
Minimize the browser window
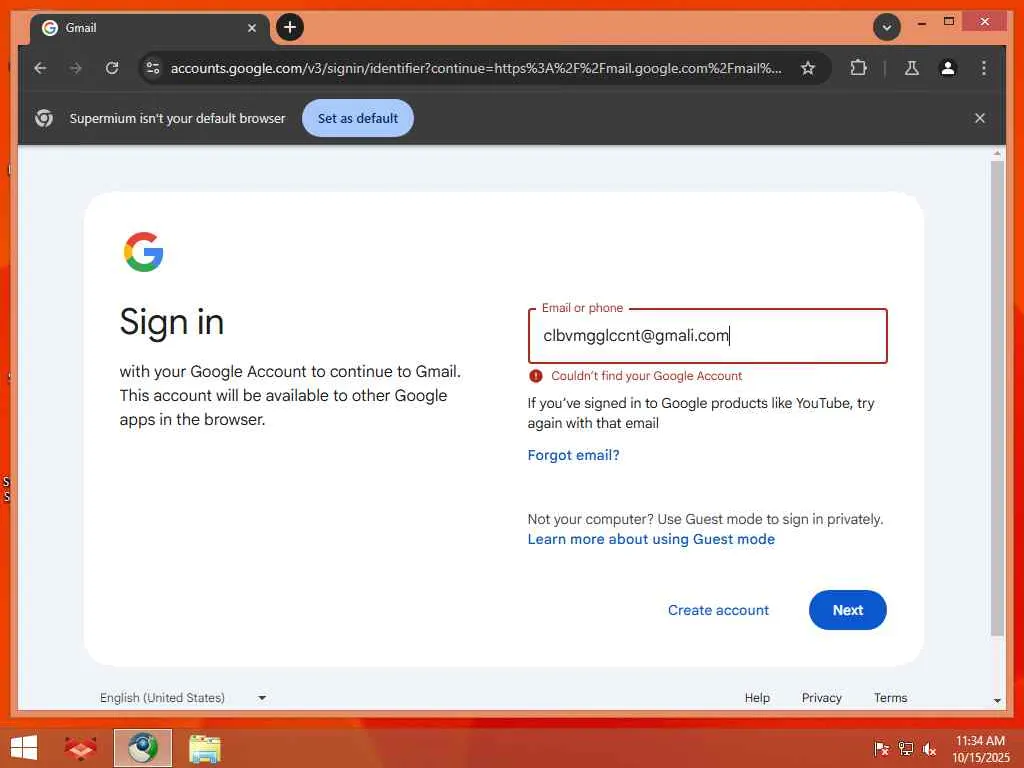pyautogui.click(x=921, y=22)
